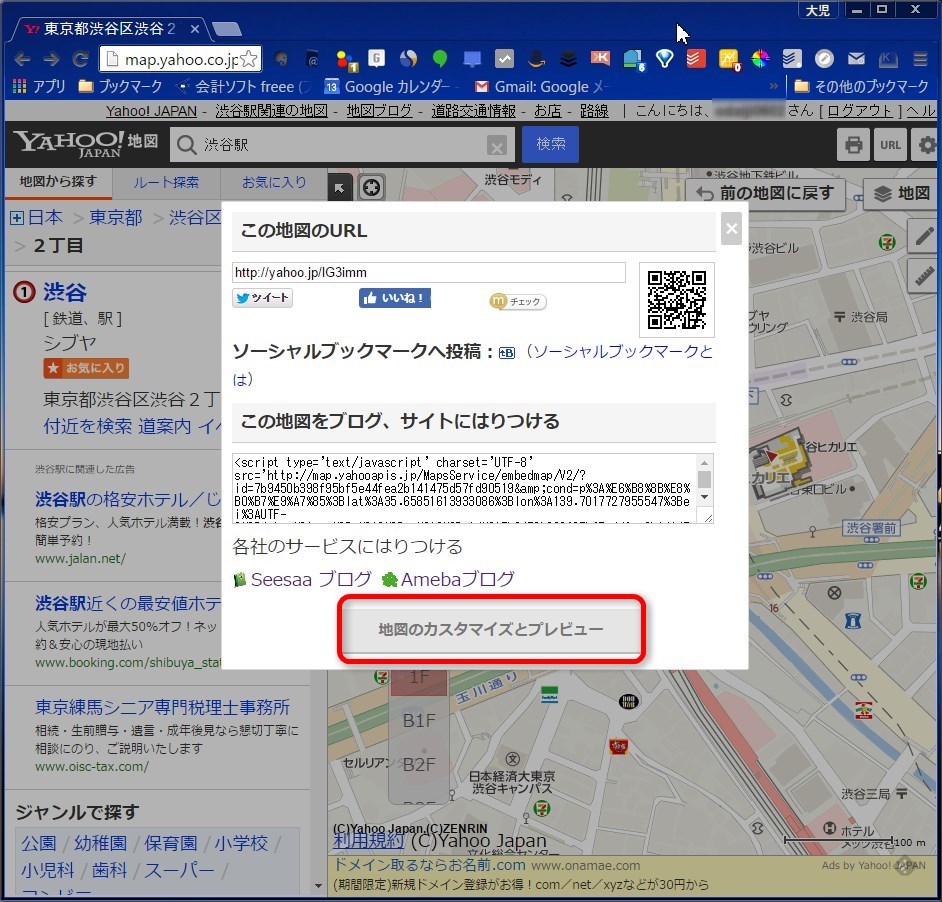Switch to the お気に入り tab
The height and width of the screenshot is (902, 942).
coord(274,183)
